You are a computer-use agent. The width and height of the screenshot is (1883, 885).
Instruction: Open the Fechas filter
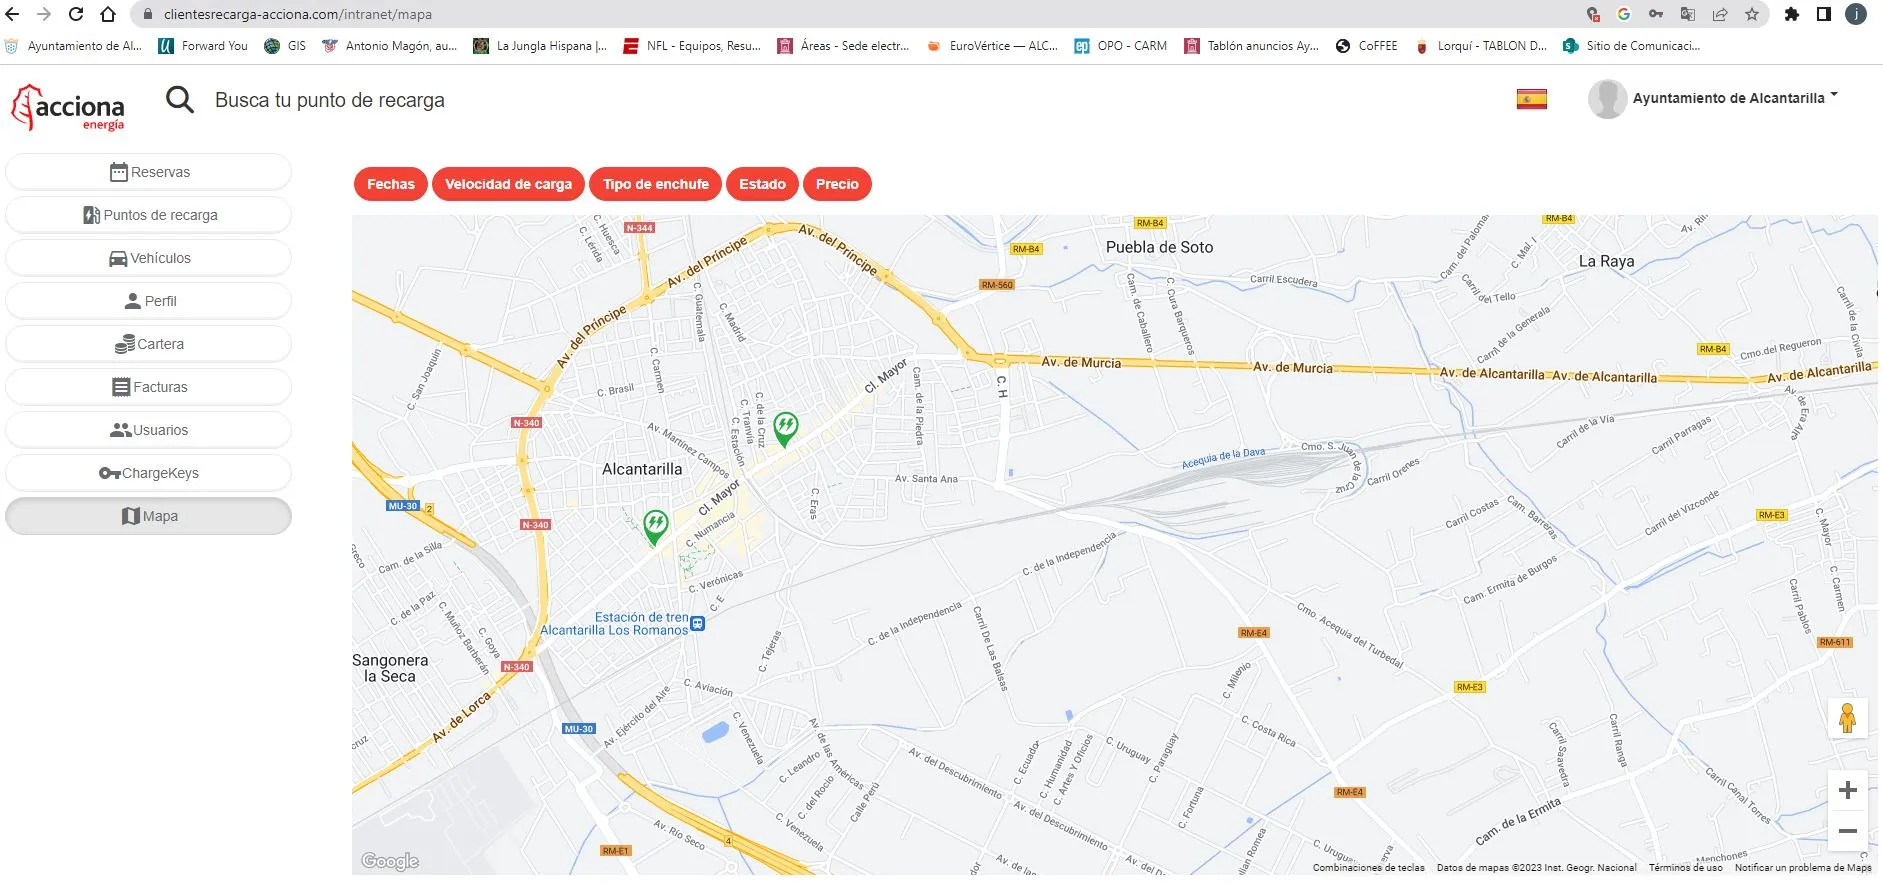coord(390,184)
